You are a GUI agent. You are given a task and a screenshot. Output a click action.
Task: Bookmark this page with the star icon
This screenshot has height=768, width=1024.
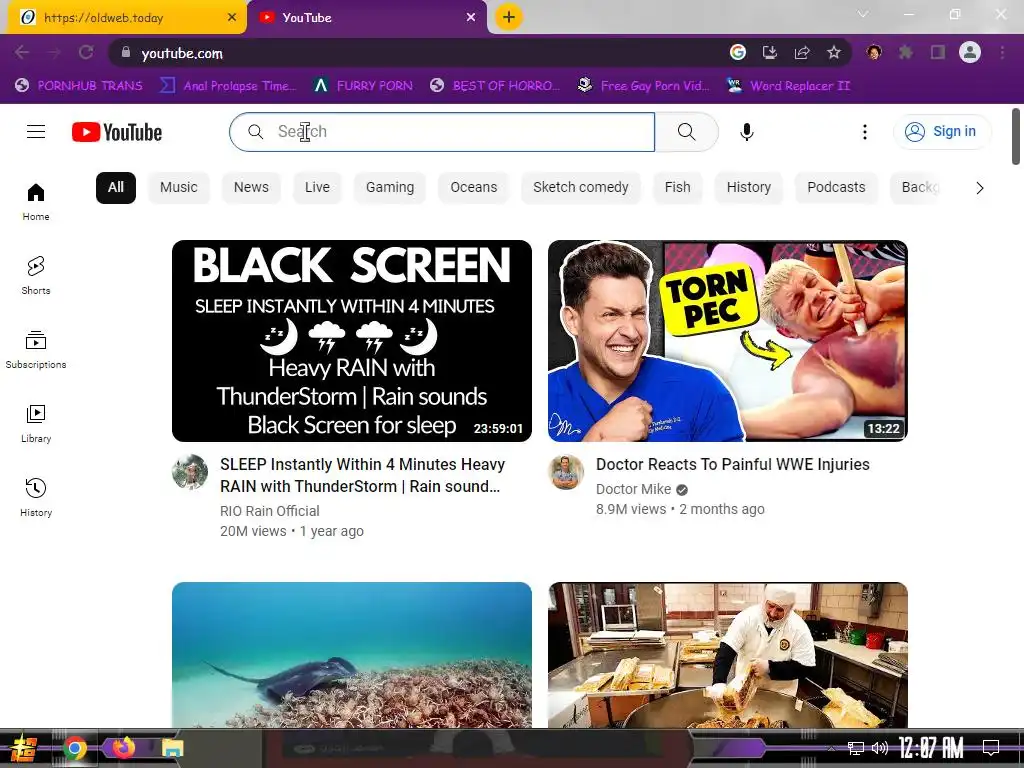click(834, 53)
